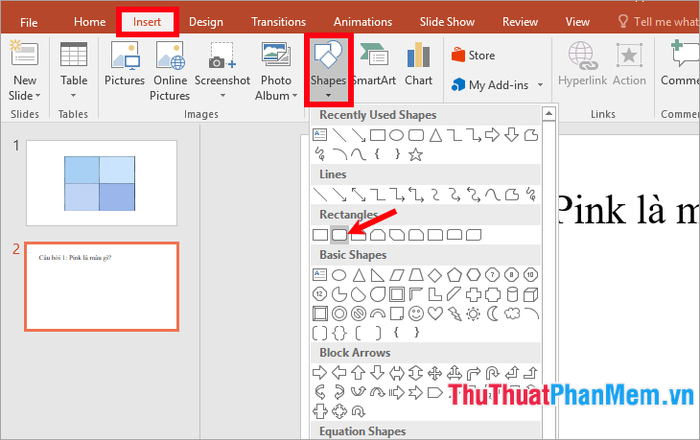
Task: Select the Rounded Rectangle shape
Action: click(339, 234)
